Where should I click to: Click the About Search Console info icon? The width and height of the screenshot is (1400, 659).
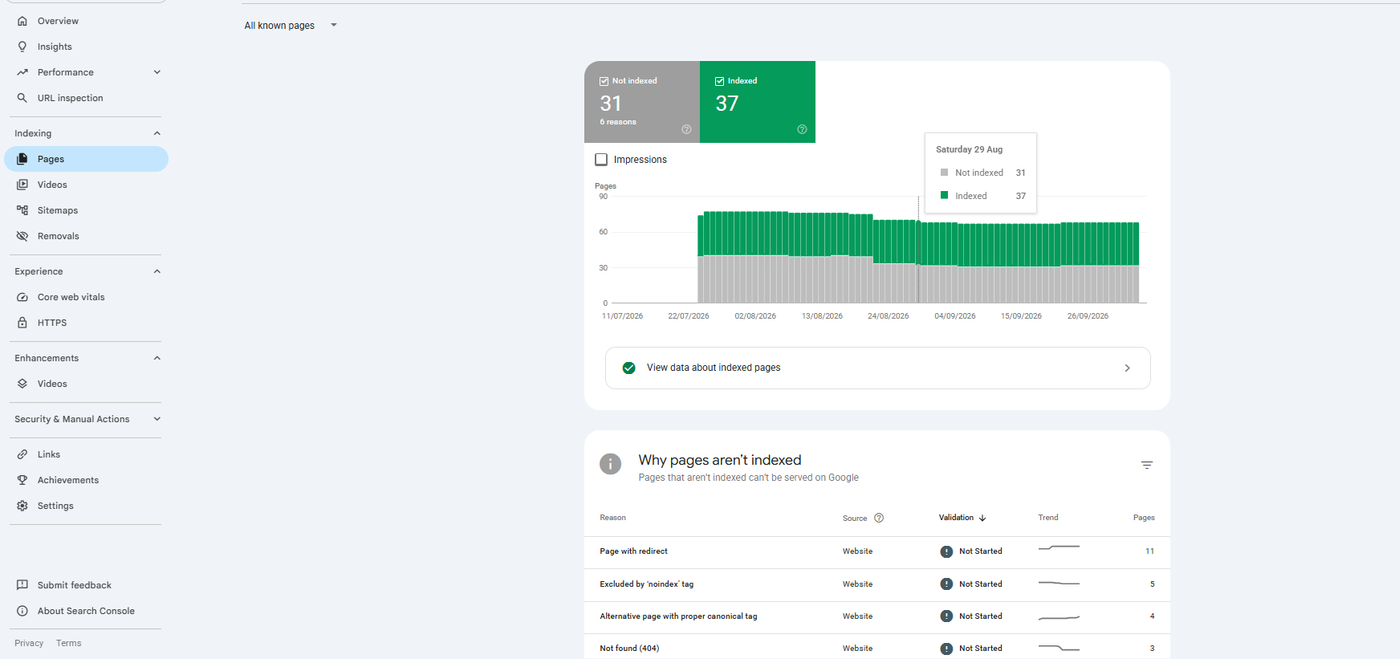pyautogui.click(x=22, y=611)
